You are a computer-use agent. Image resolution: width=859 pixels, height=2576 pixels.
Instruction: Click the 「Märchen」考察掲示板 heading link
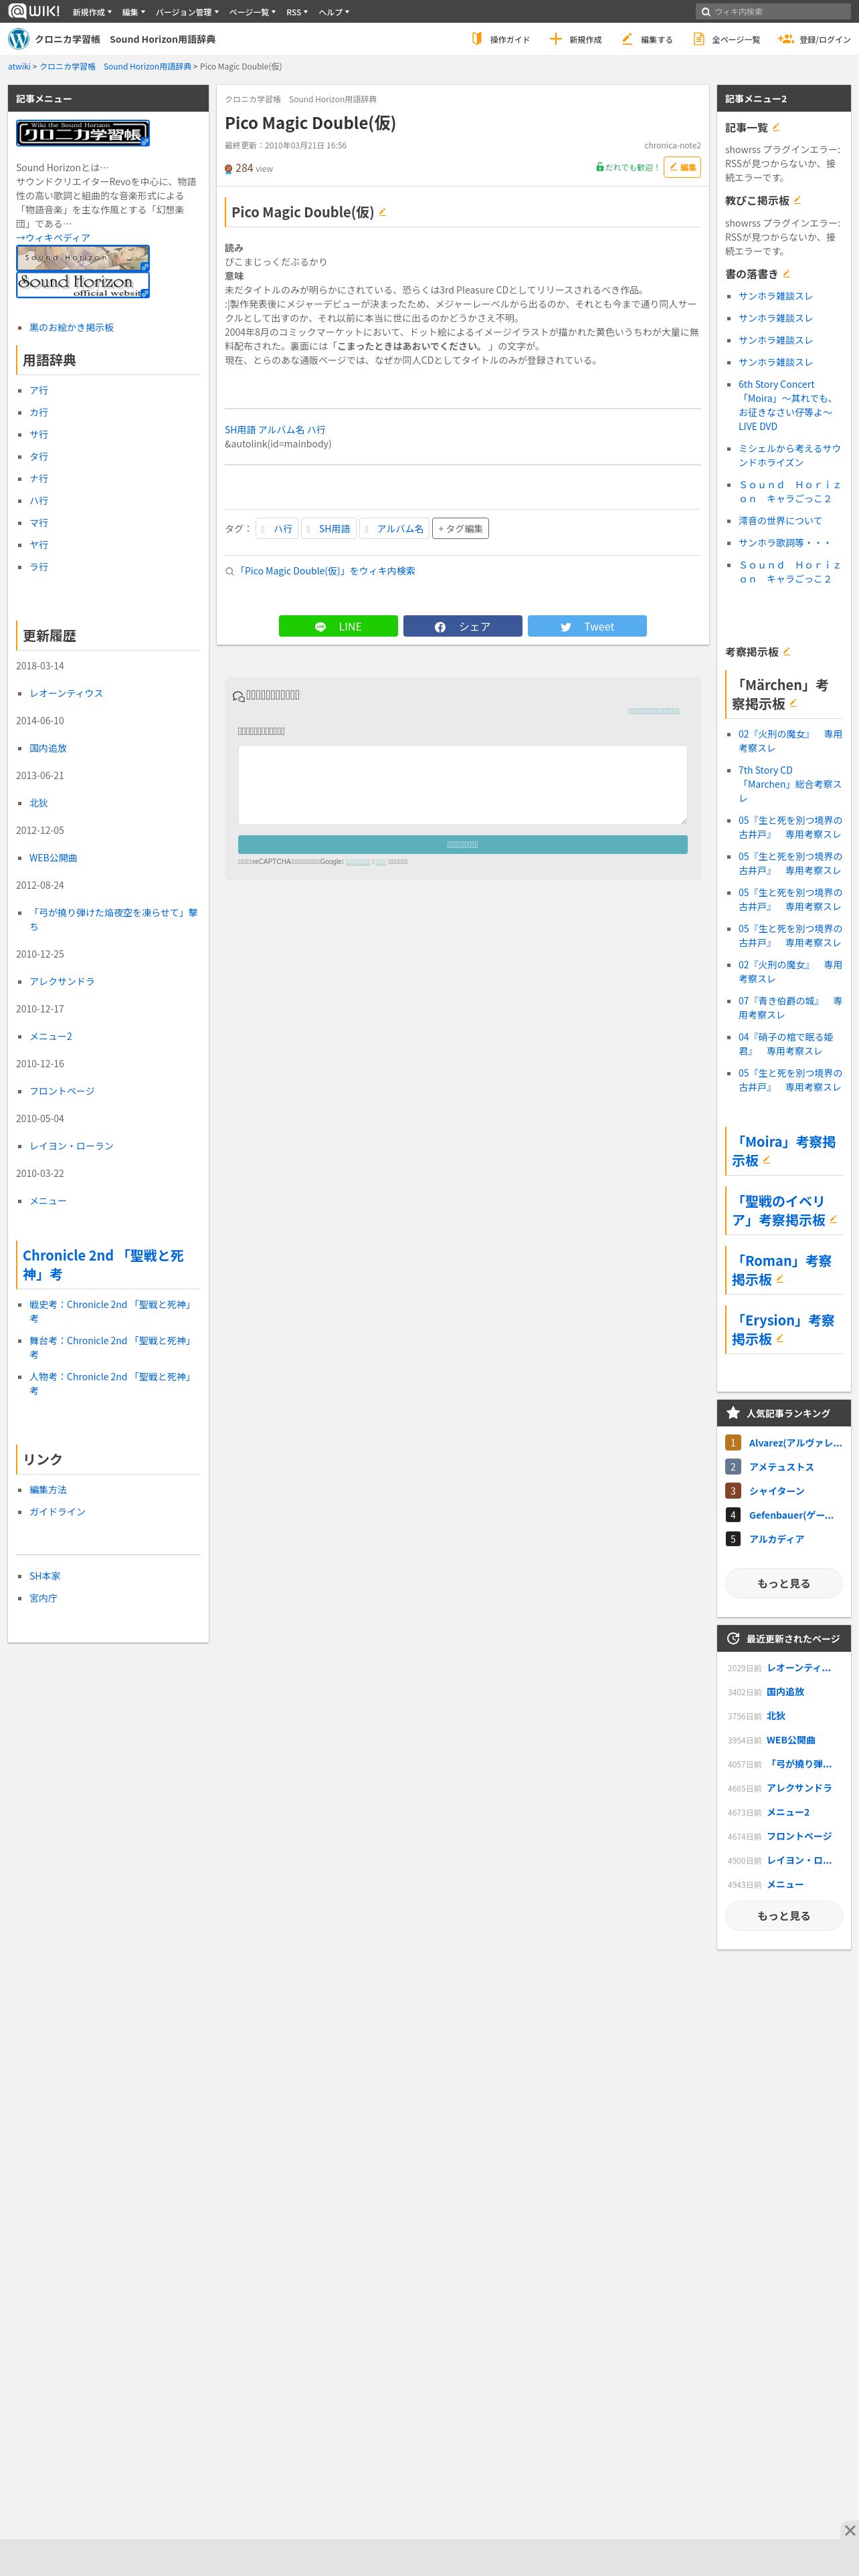click(780, 694)
